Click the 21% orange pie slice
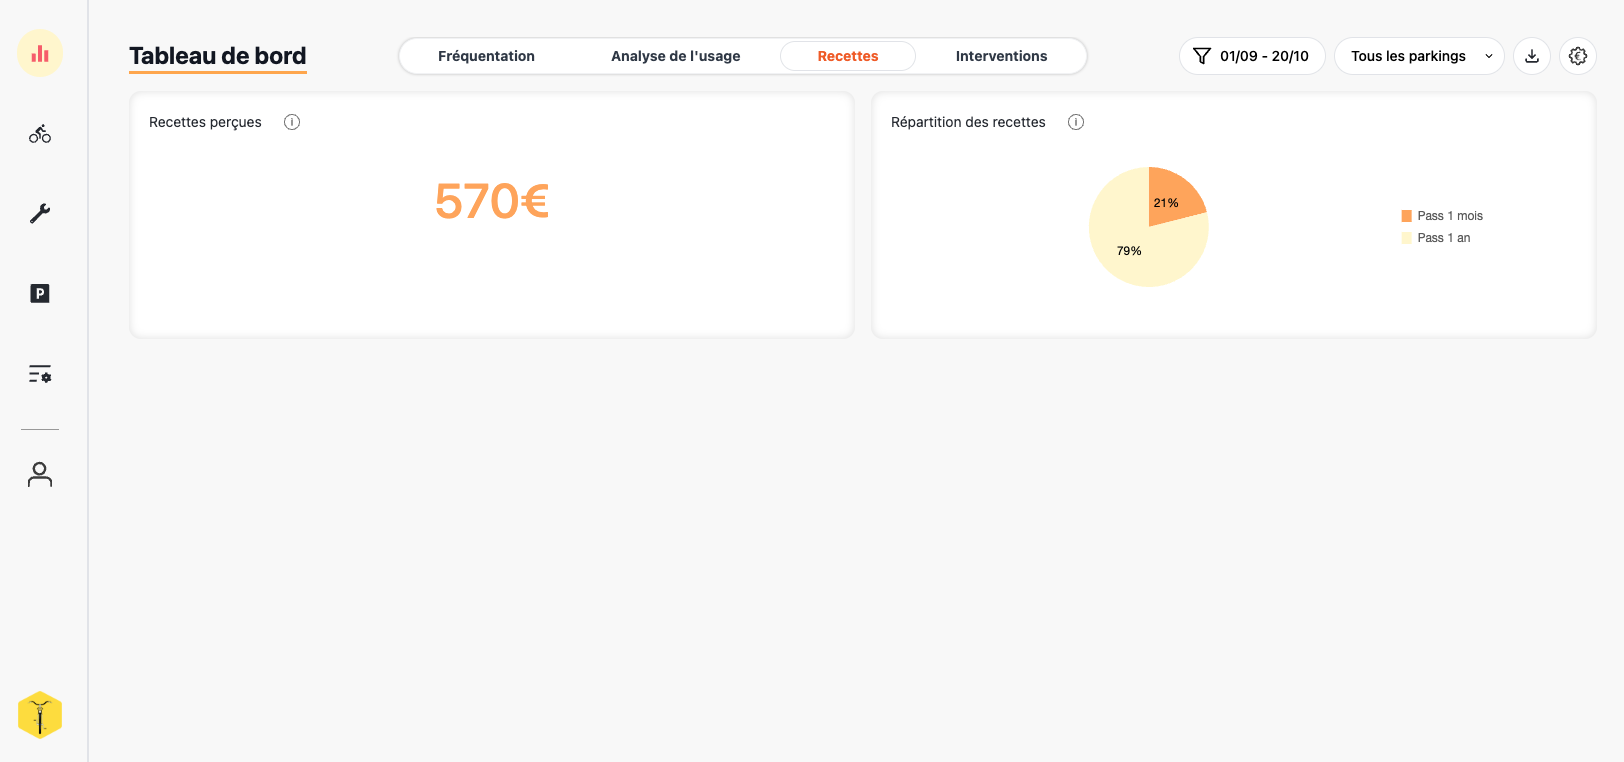The image size is (1624, 762). pos(1170,196)
